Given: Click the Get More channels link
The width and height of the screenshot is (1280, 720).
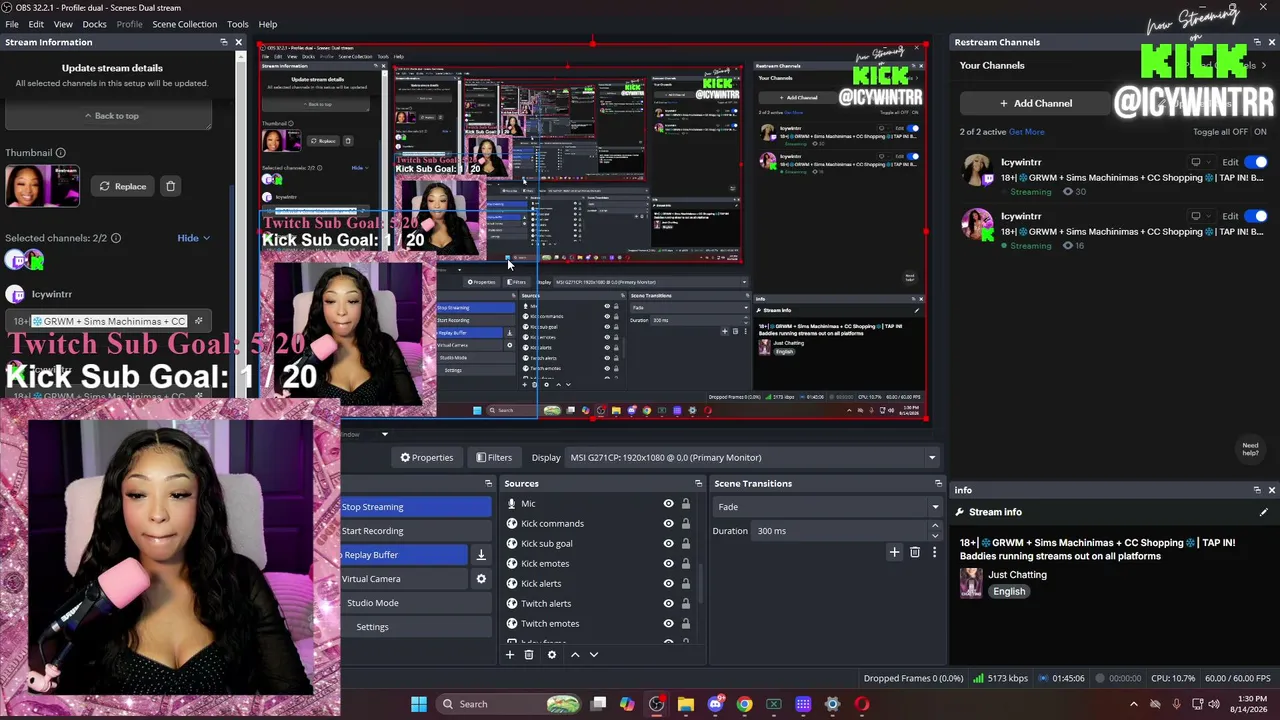Looking at the screenshot, I should [x=1026, y=132].
